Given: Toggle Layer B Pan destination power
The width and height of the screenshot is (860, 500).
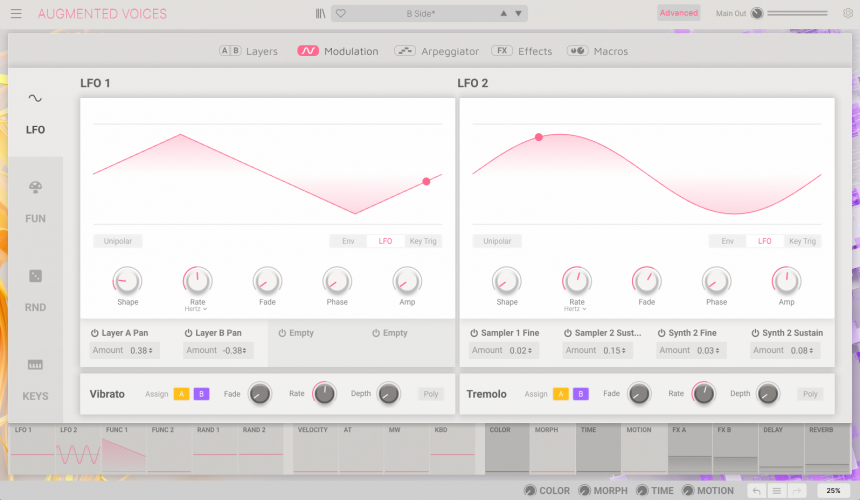Looking at the screenshot, I should [x=188, y=333].
